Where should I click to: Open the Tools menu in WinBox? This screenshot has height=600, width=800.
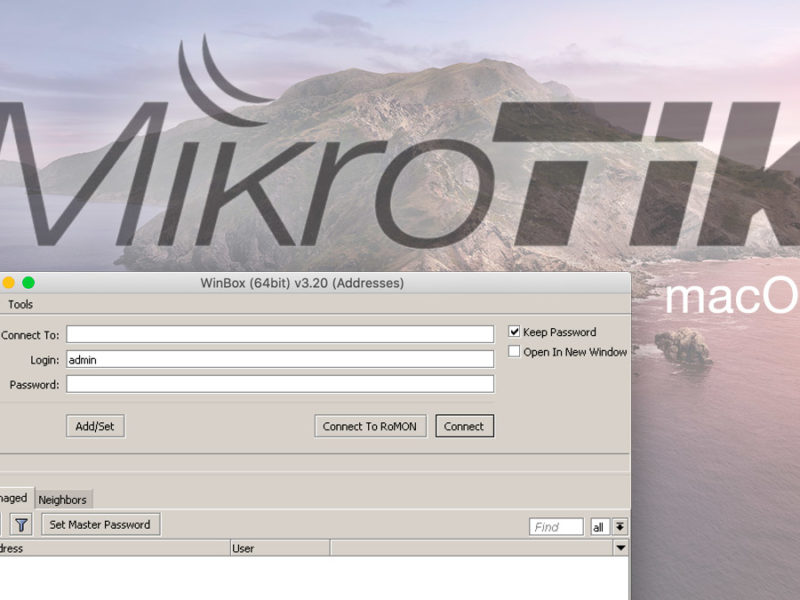[20, 305]
